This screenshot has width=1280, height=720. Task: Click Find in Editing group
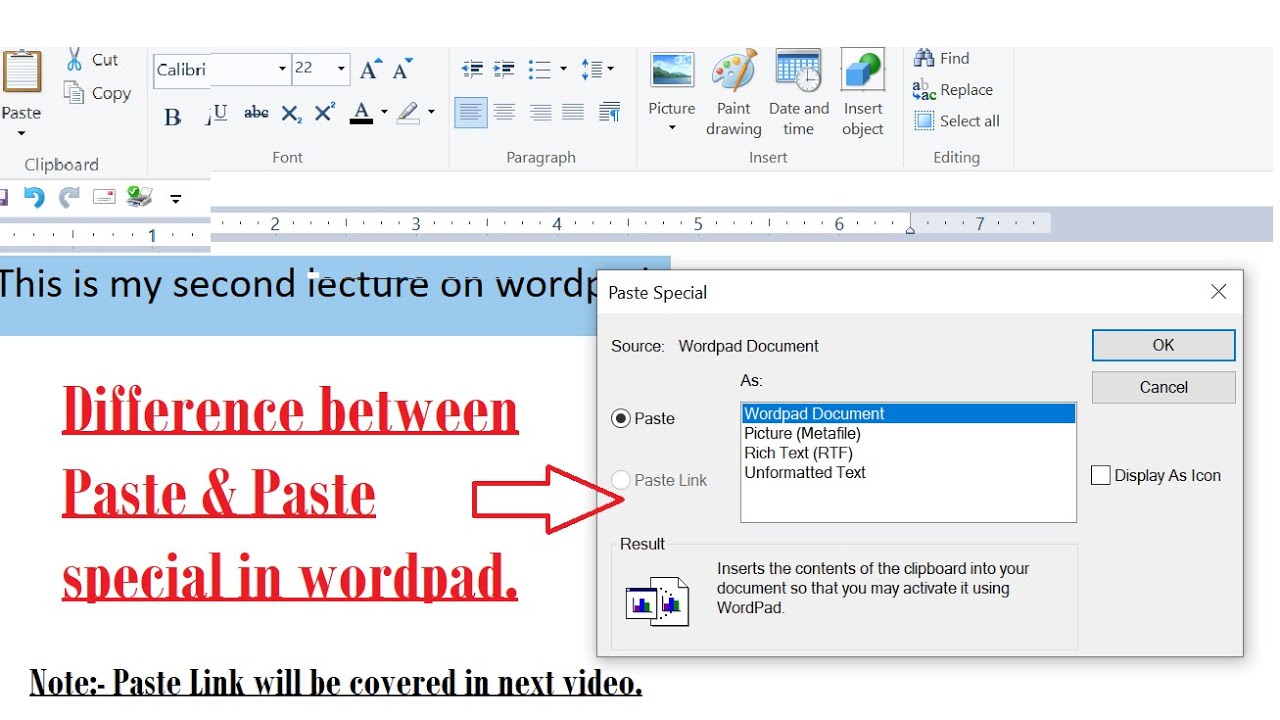pyautogui.click(x=941, y=58)
